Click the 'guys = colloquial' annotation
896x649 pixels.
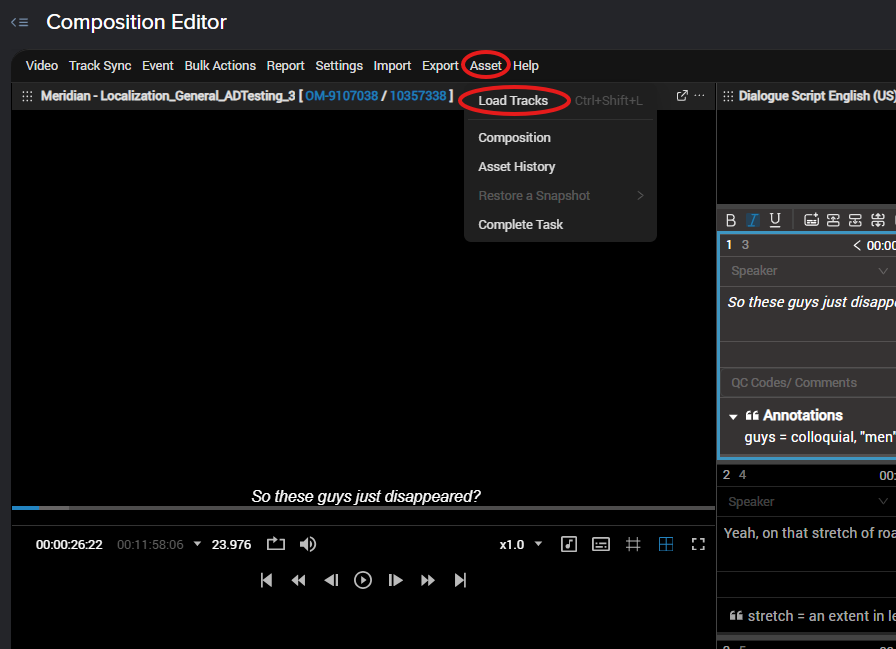pos(820,437)
